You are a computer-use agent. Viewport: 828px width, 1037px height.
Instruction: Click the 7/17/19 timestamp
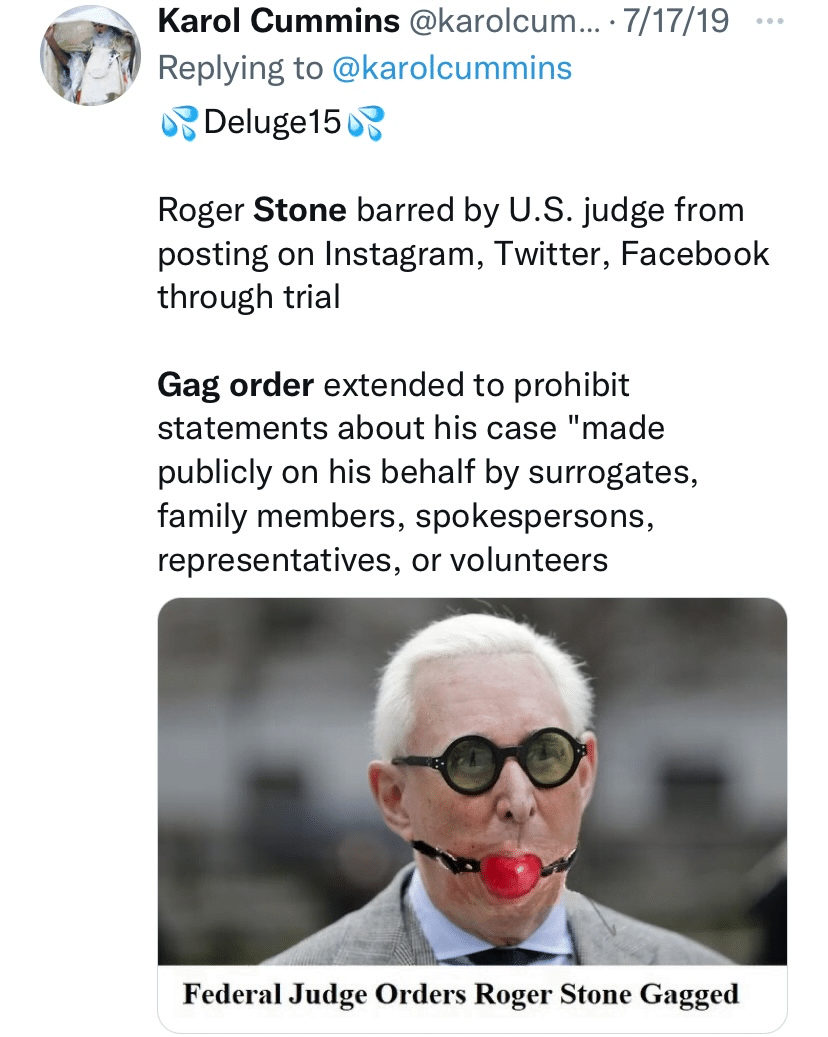coord(674,19)
